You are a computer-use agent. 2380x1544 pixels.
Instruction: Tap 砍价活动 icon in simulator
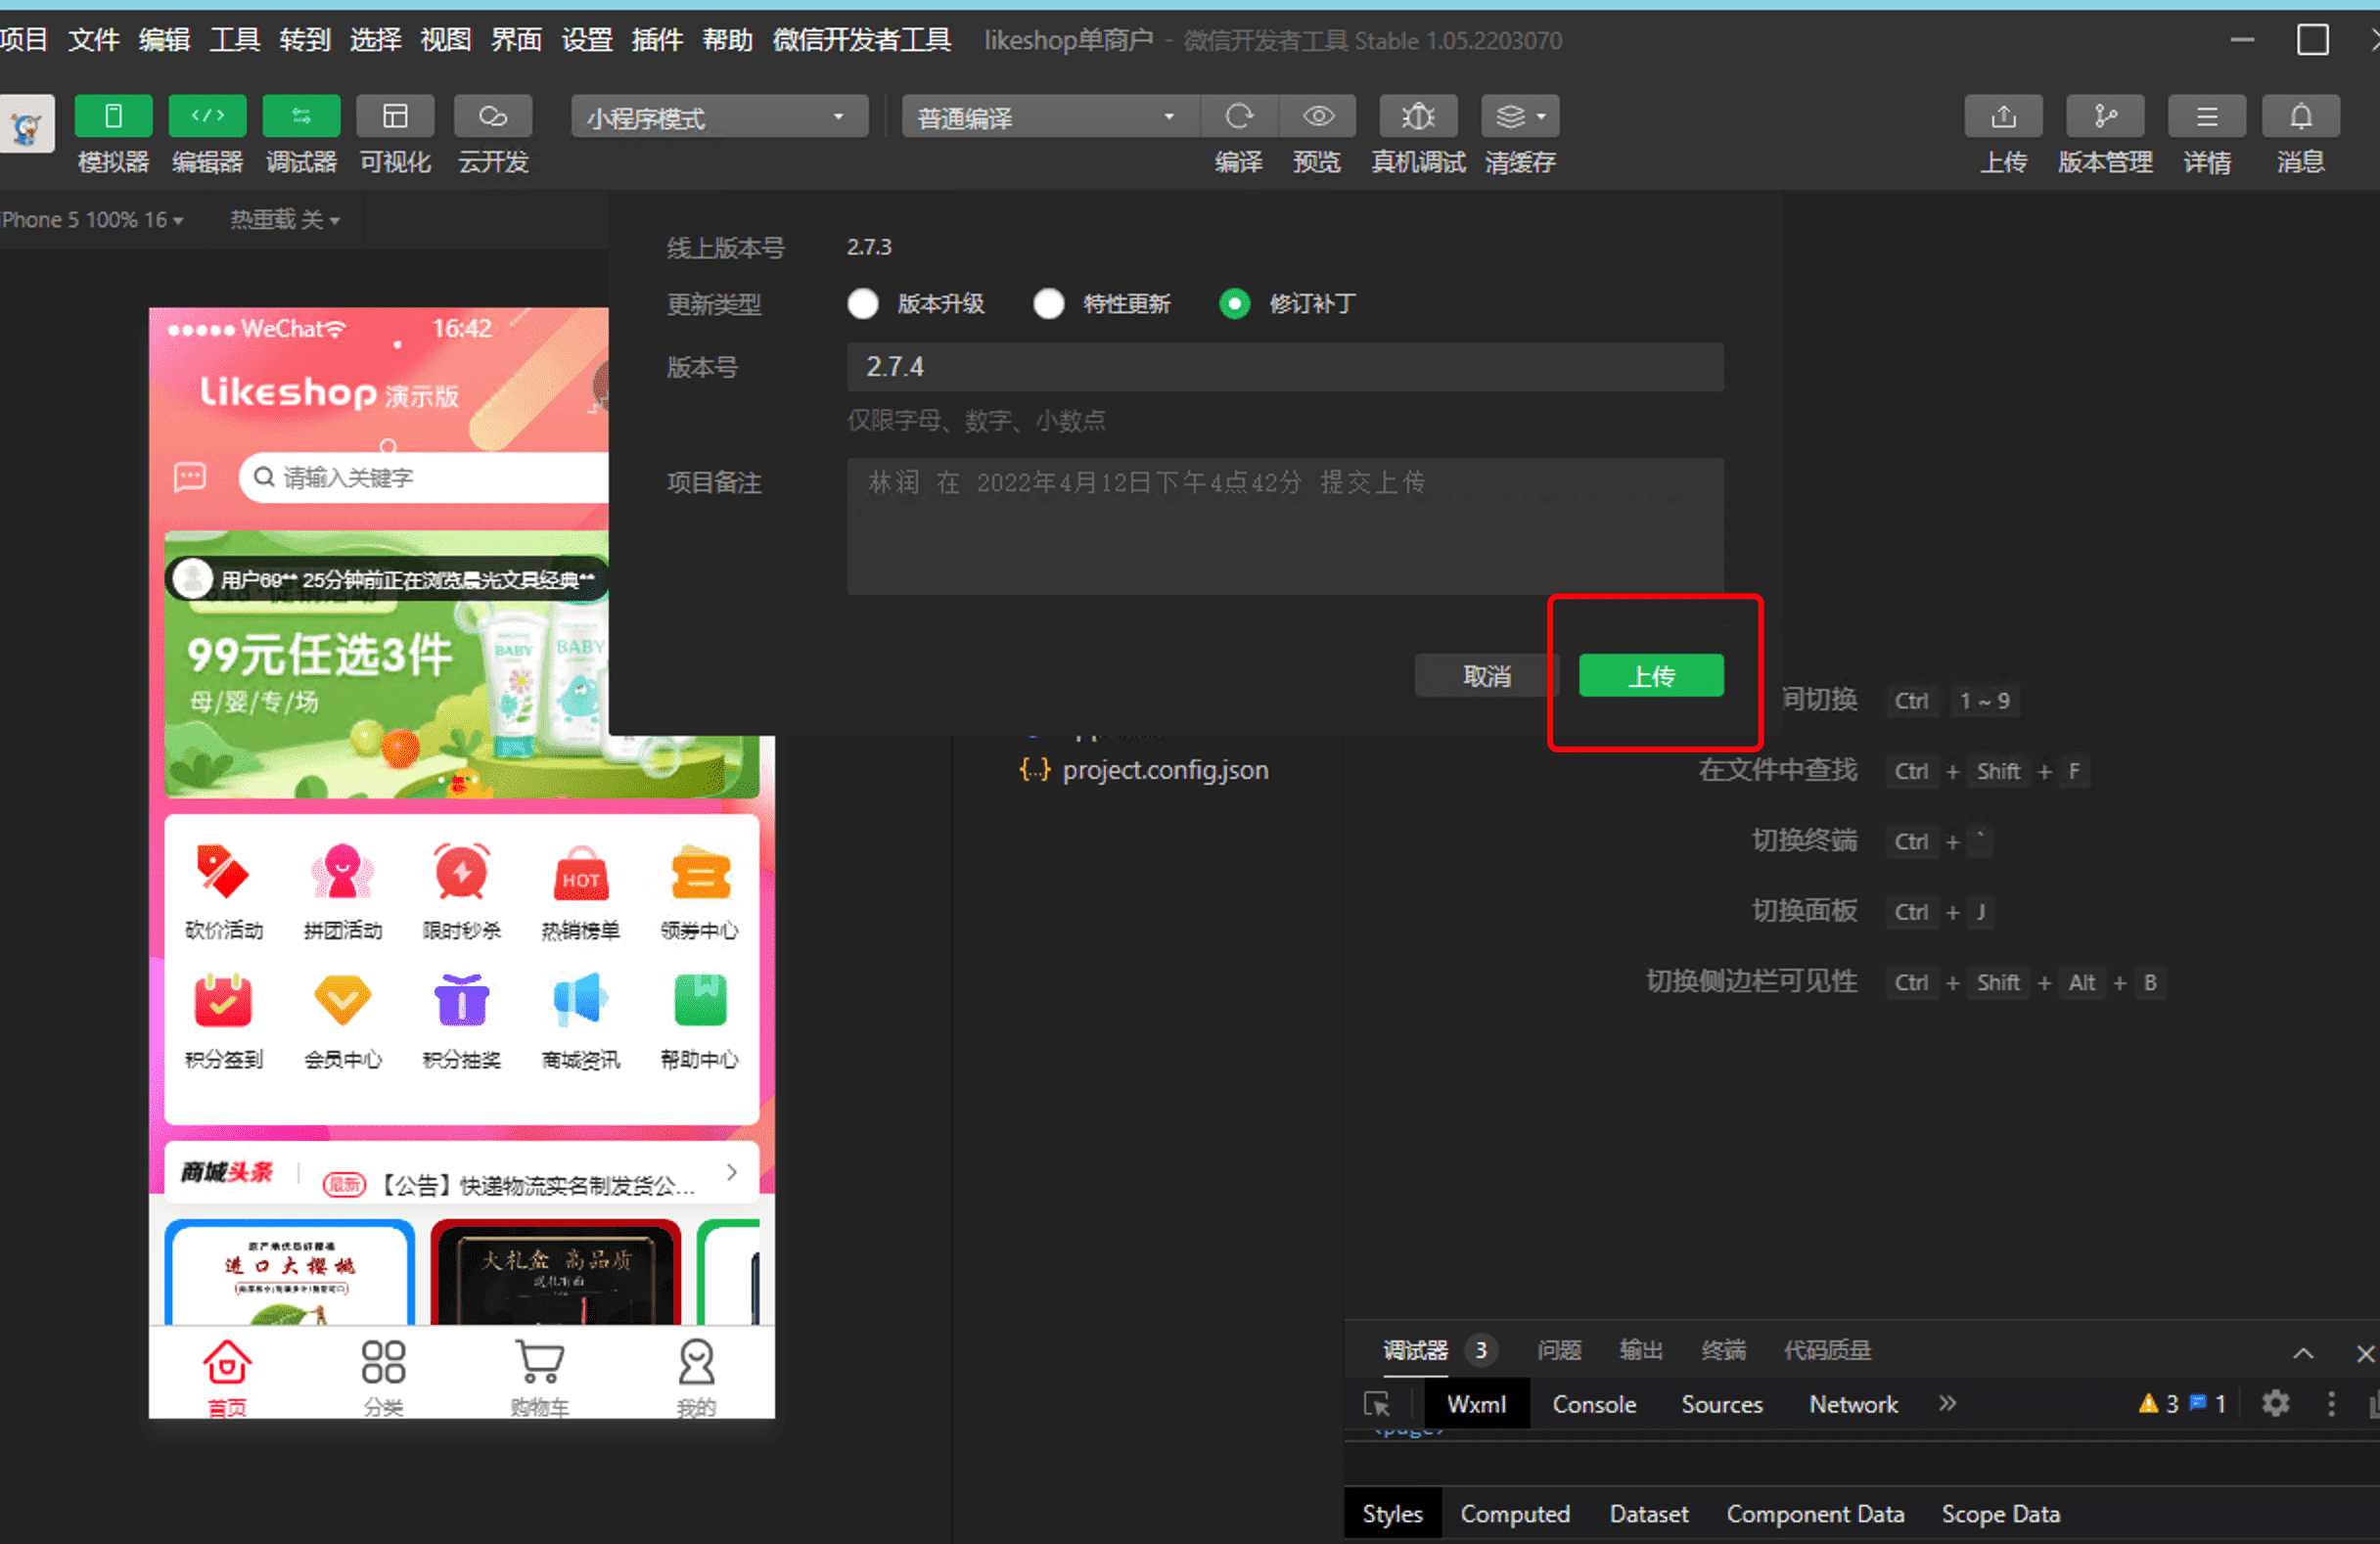pos(223,871)
